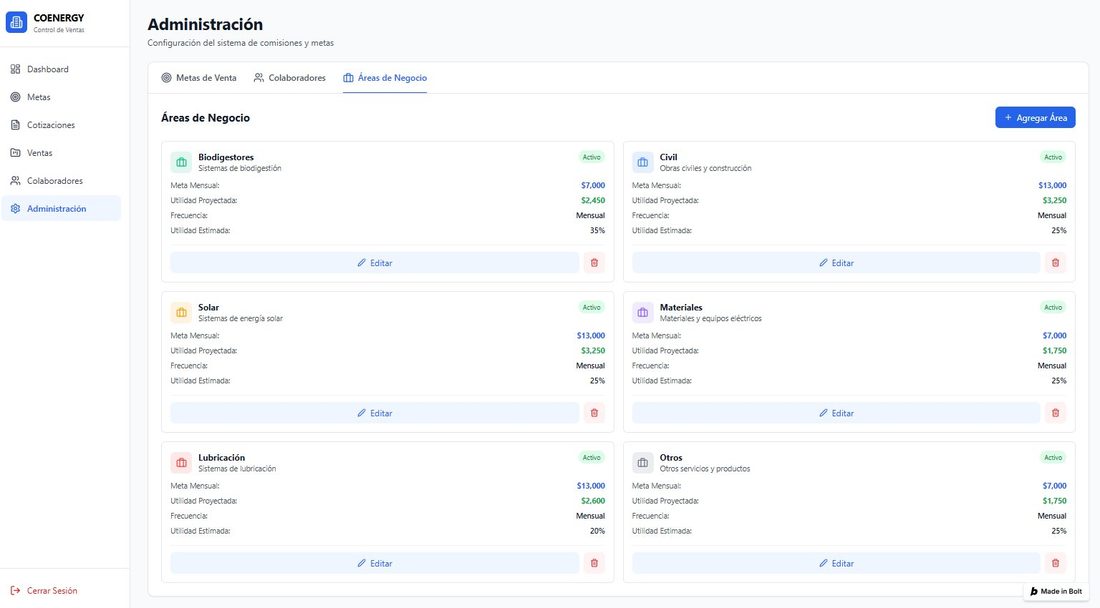Click the Civil card title text
Image resolution: width=1100 pixels, height=608 pixels.
(x=669, y=157)
